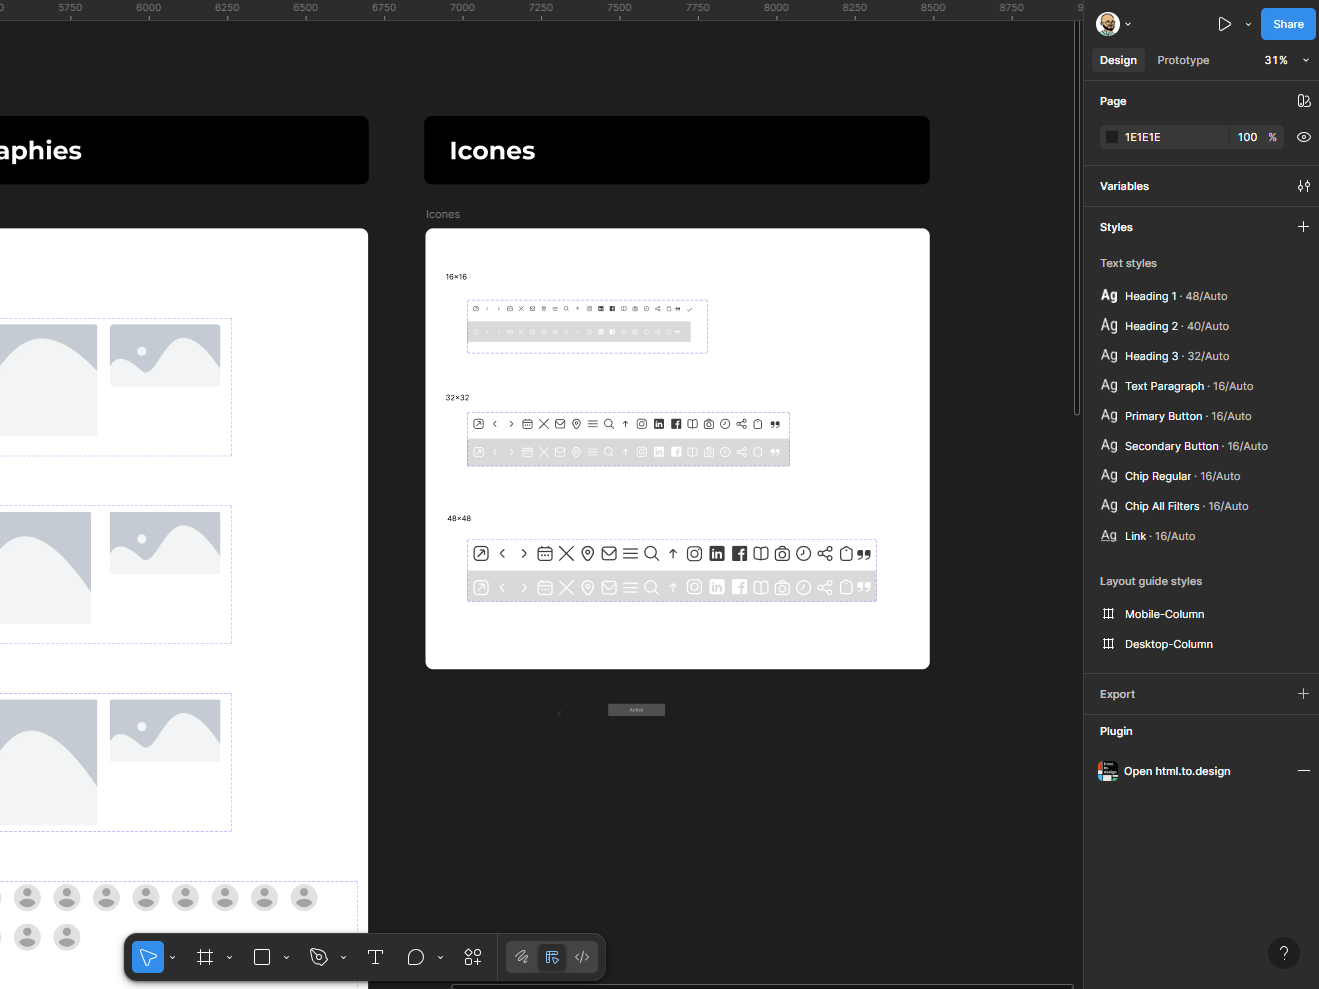Switch to the Prototype tab
The height and width of the screenshot is (989, 1319).
(1183, 60)
